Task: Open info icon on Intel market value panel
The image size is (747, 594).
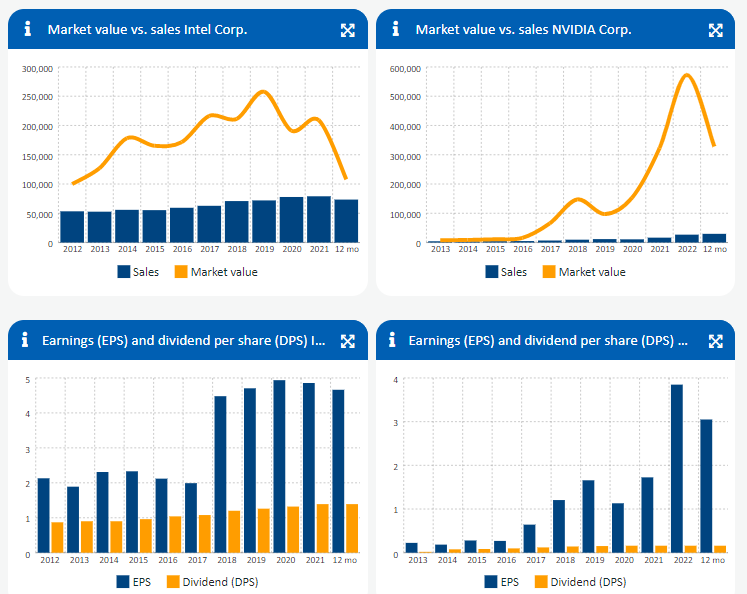Action: point(28,29)
